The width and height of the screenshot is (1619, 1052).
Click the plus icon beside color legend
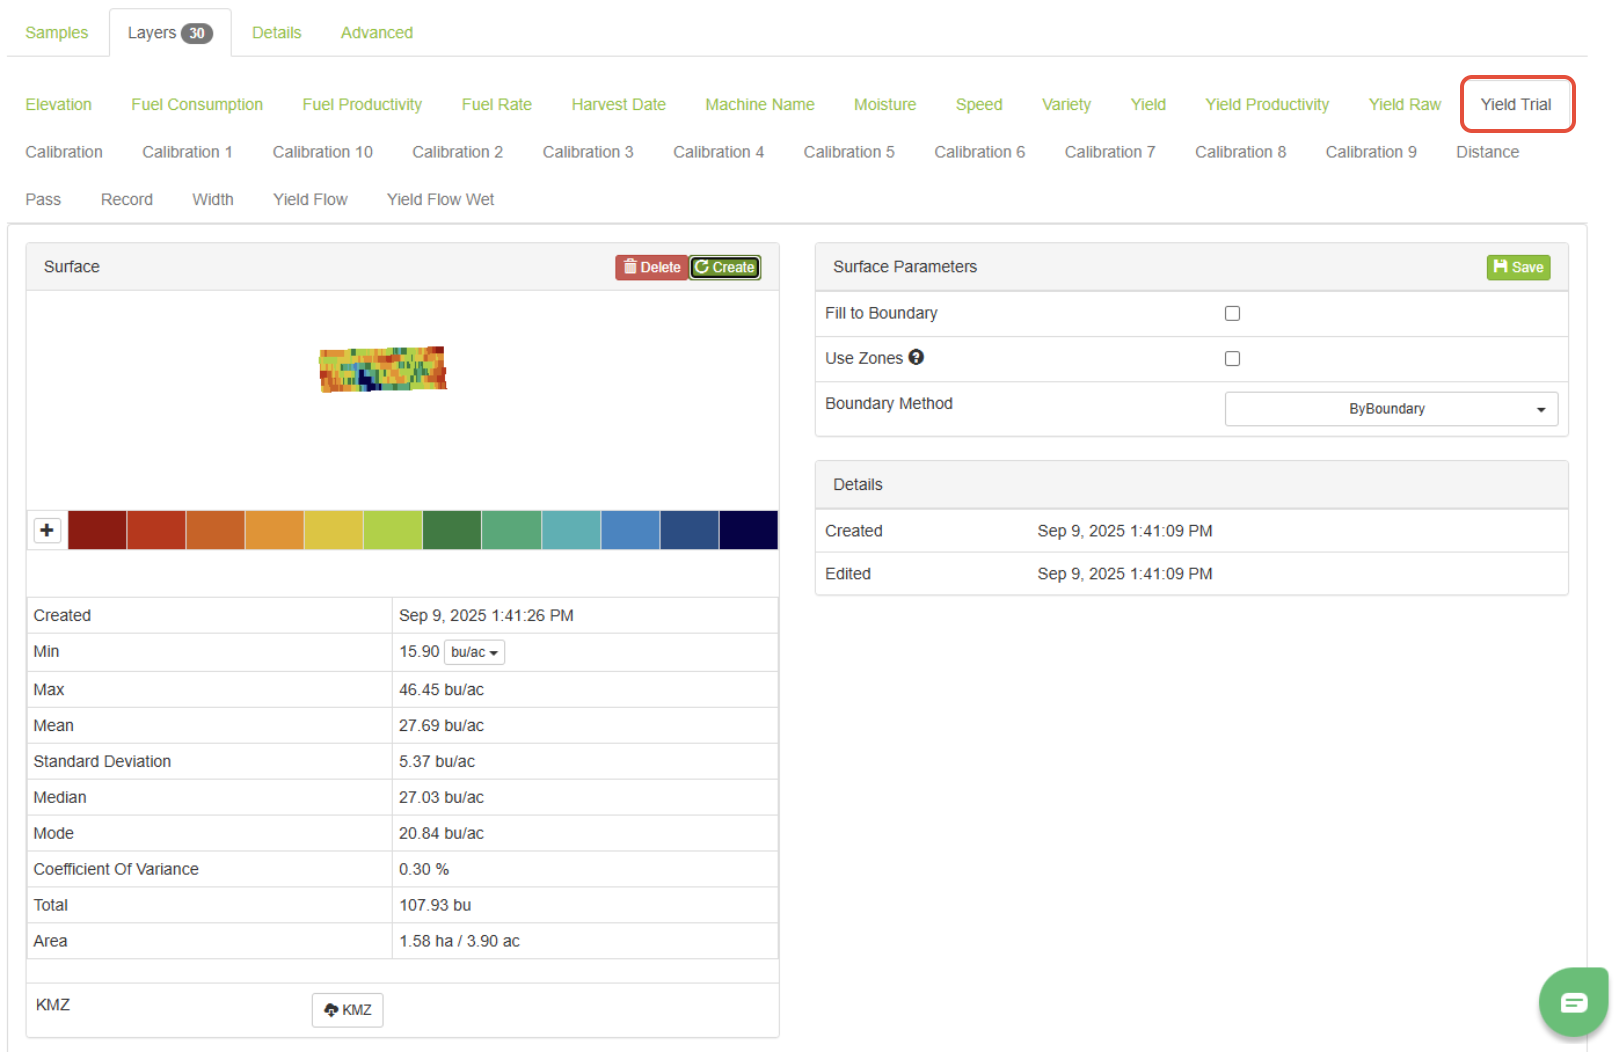(47, 530)
